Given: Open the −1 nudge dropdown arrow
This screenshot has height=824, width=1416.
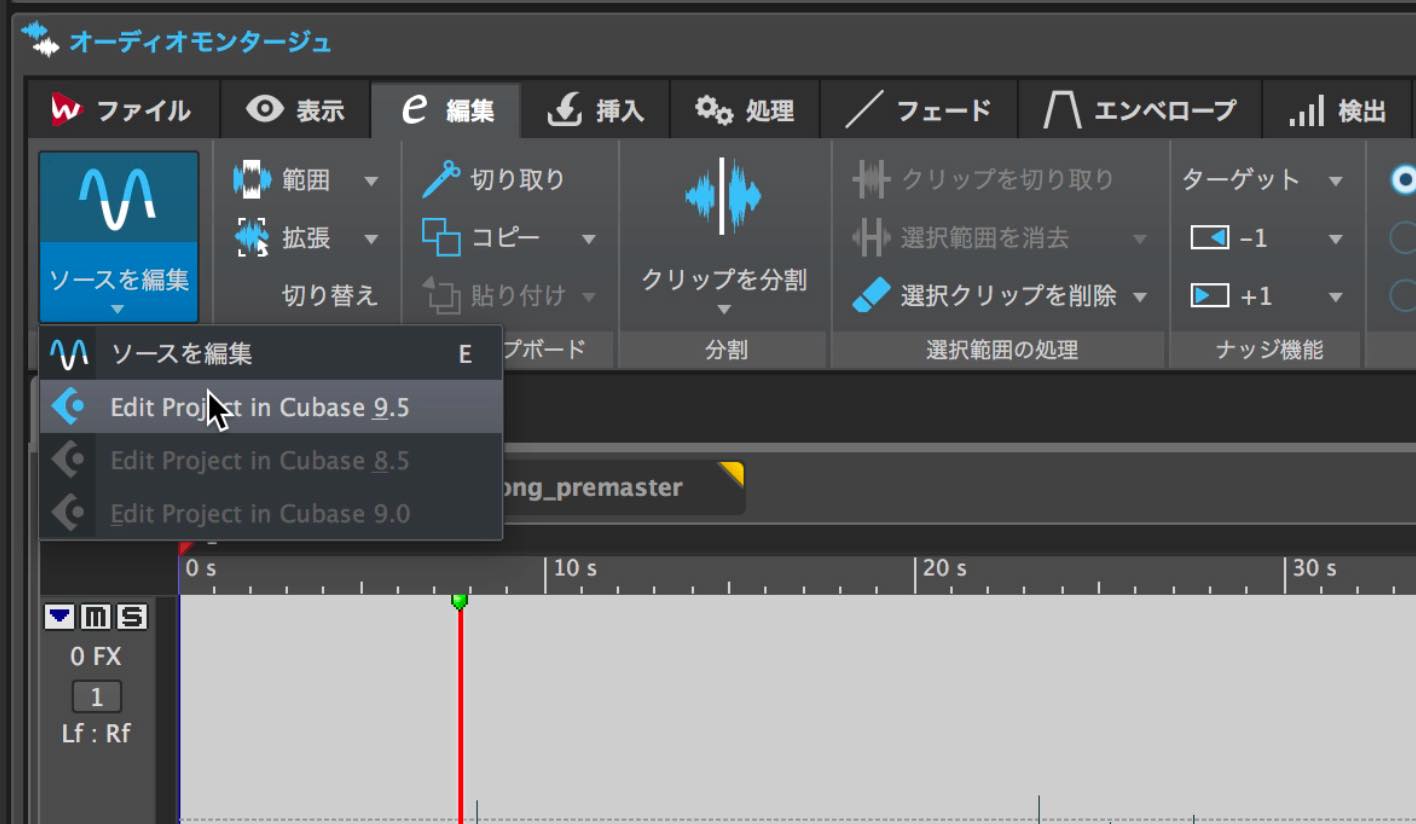Looking at the screenshot, I should [x=1335, y=239].
